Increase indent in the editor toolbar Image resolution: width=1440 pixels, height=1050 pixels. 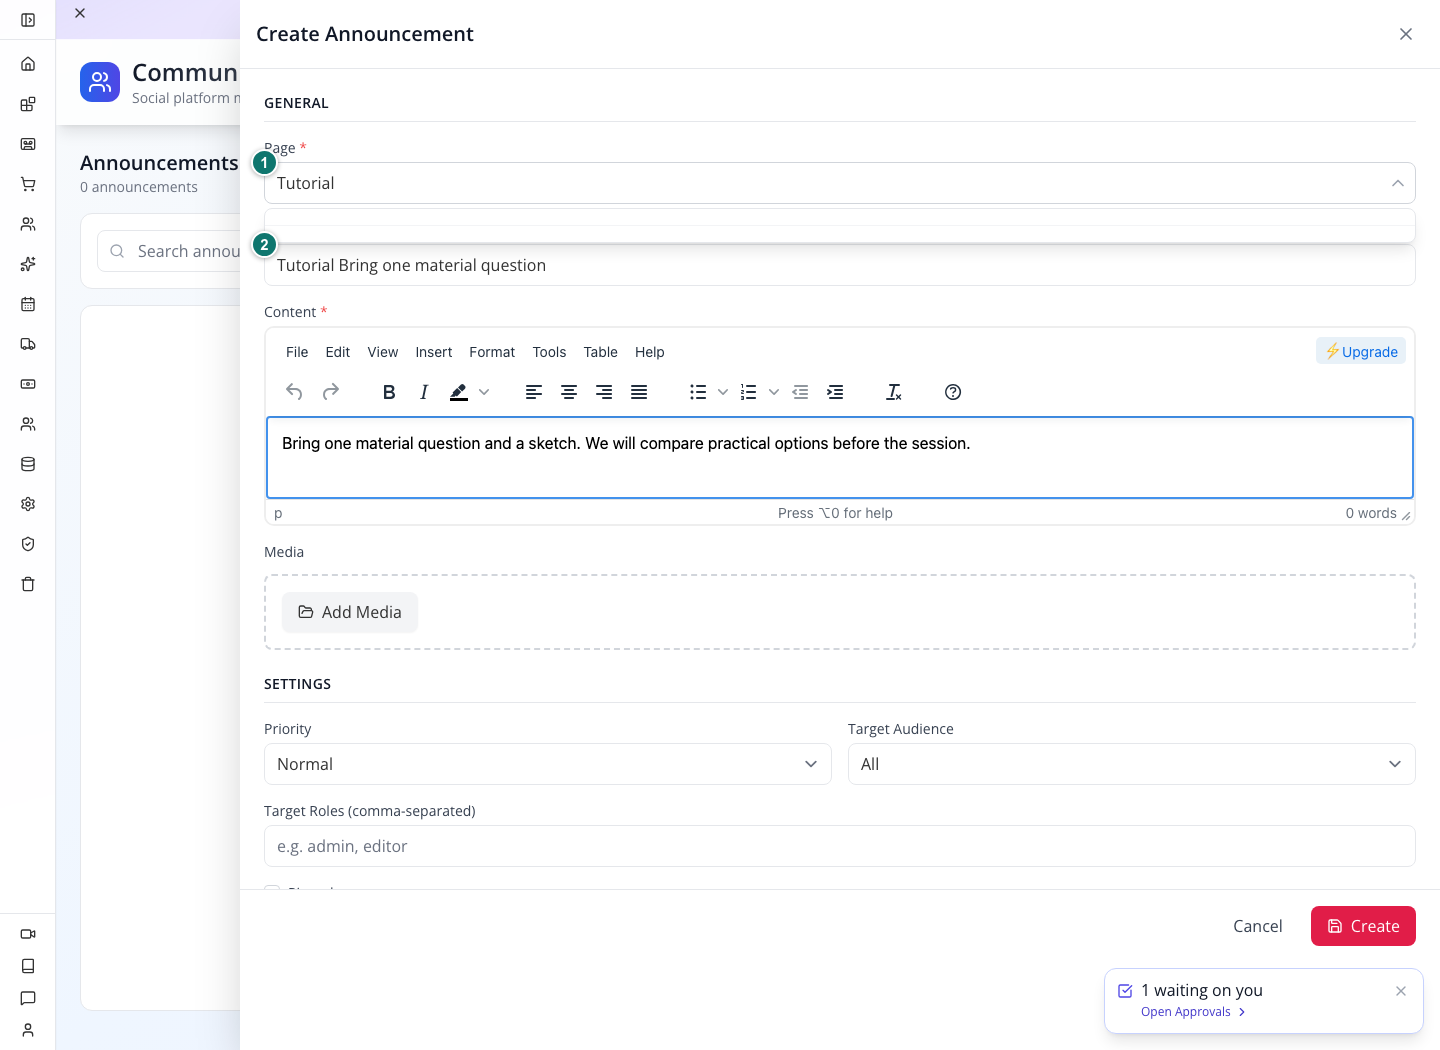(835, 392)
